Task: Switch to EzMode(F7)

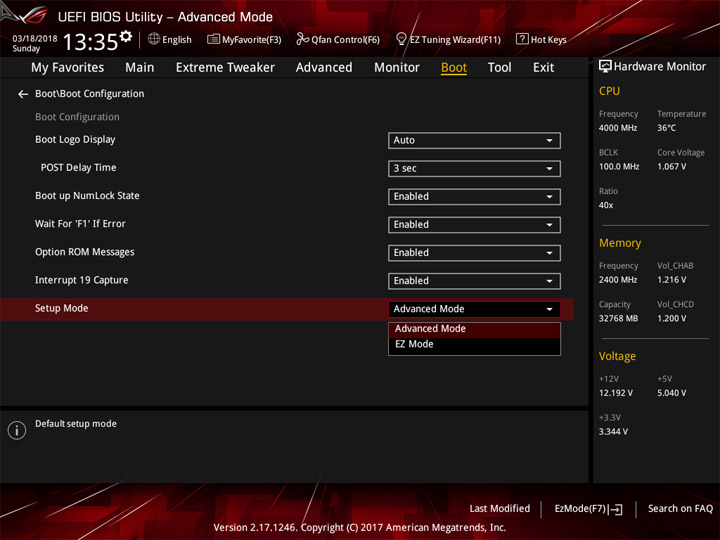Action: [588, 509]
